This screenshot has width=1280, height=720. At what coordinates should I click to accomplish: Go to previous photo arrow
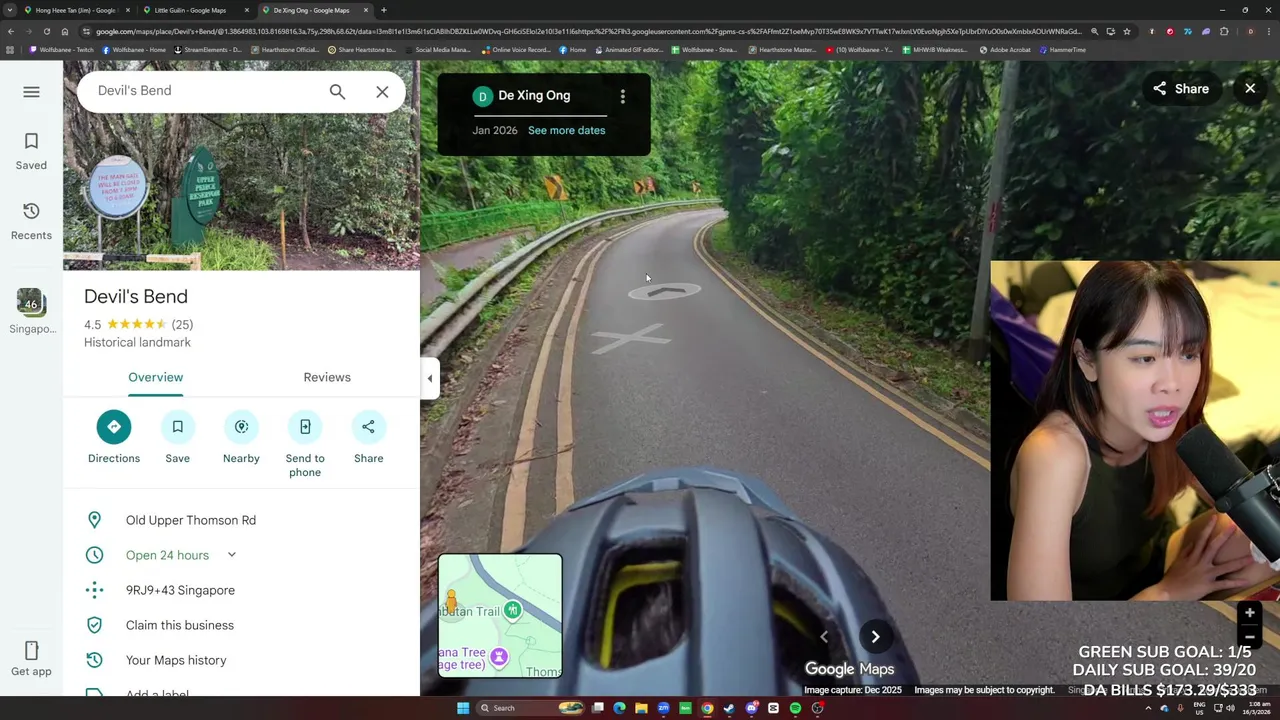824,637
